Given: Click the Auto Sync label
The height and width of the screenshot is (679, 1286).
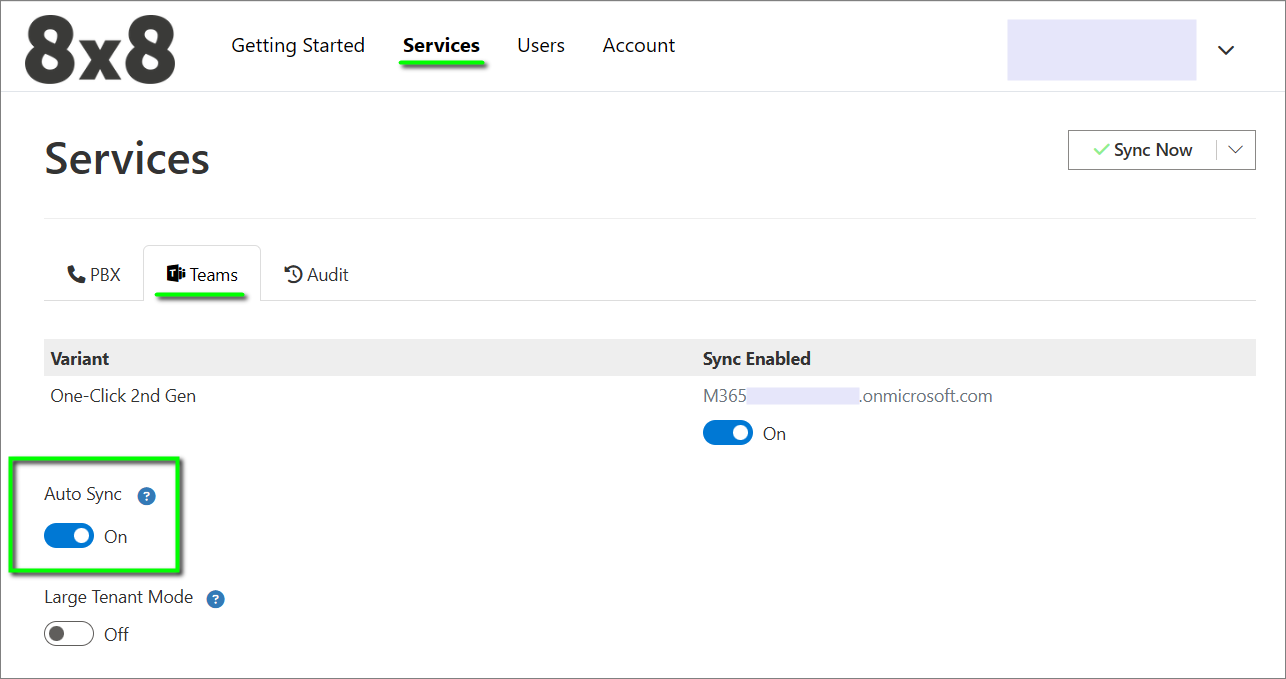Looking at the screenshot, I should (83, 494).
